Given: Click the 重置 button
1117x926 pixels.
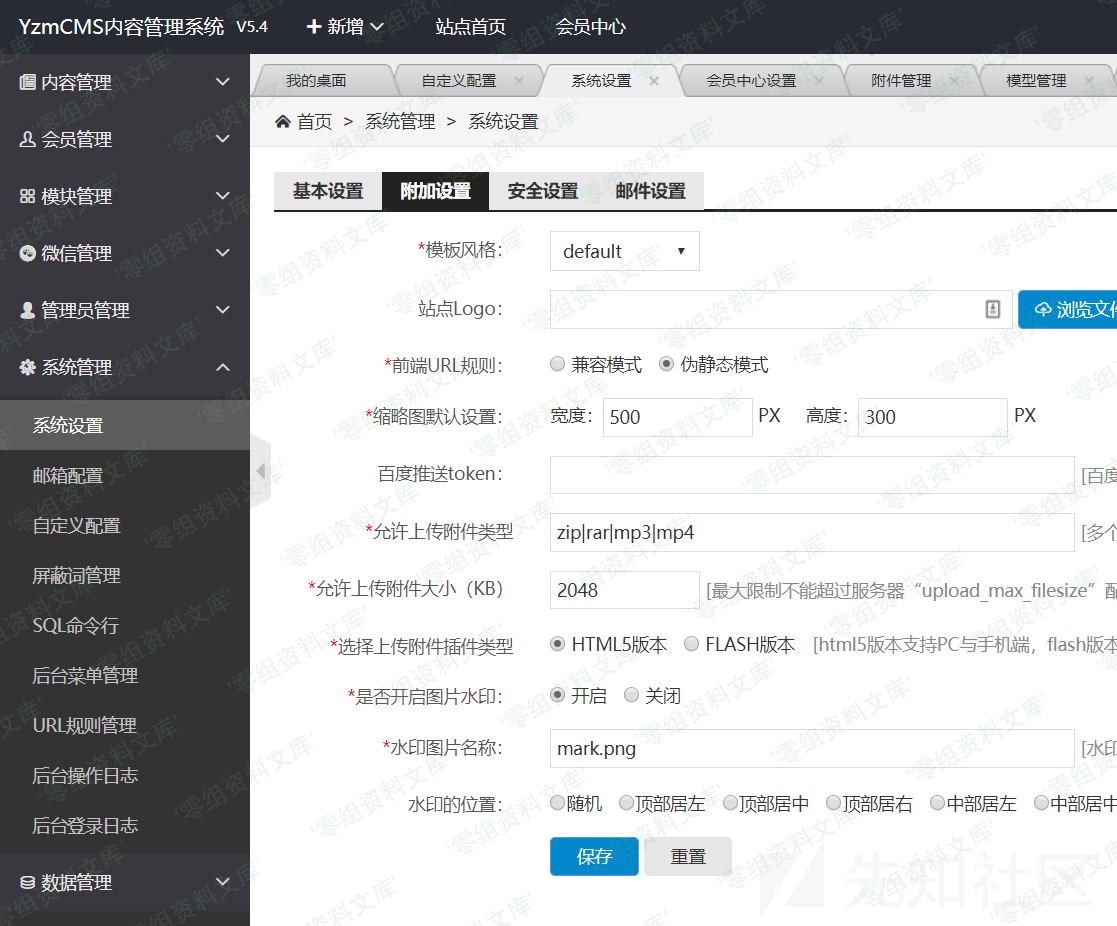Looking at the screenshot, I should point(688,856).
